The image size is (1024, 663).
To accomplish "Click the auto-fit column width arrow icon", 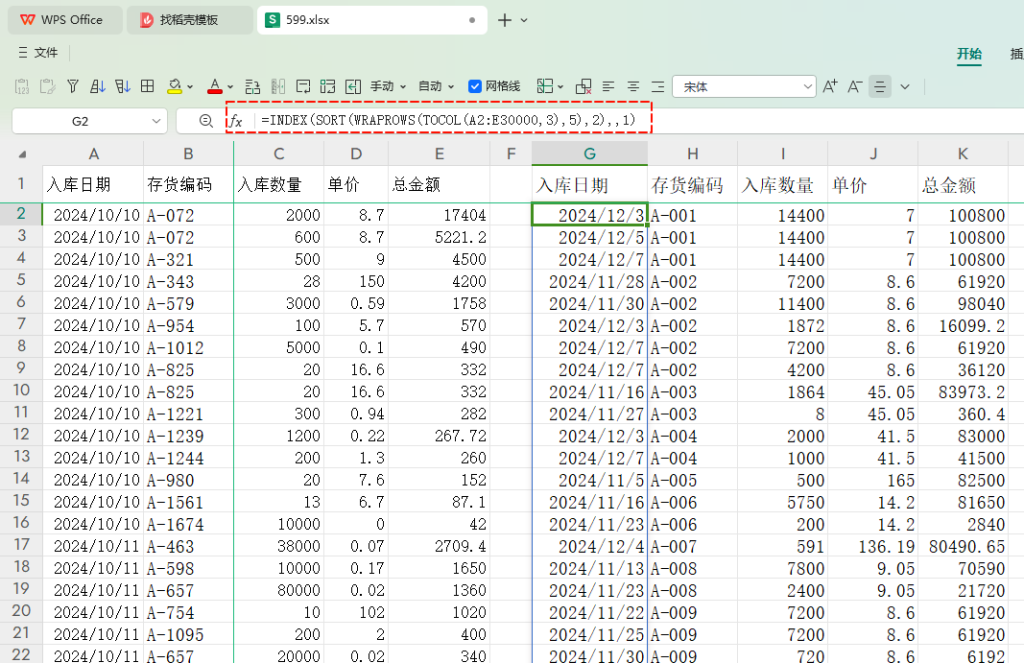I will pos(353,86).
